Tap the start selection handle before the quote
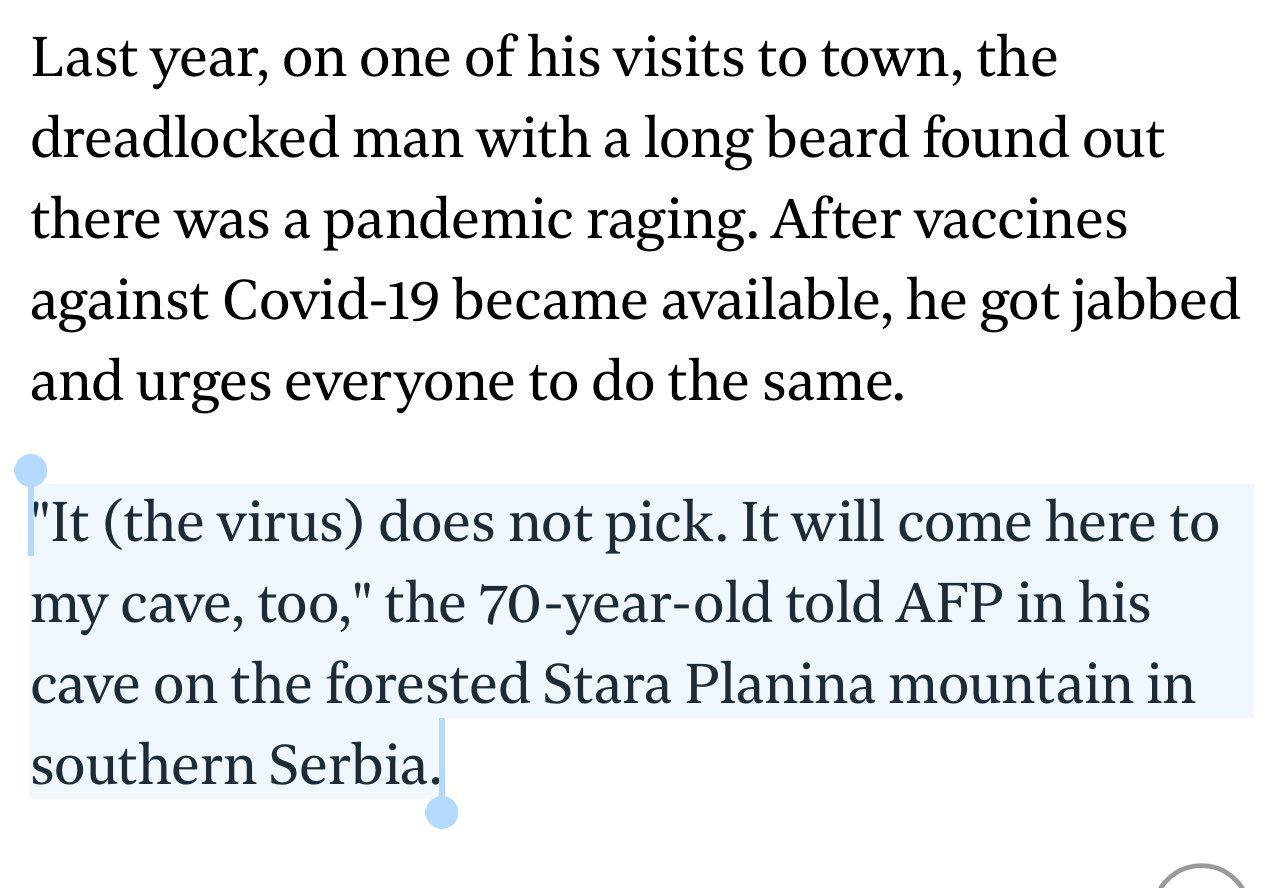This screenshot has width=1283, height=888. (31, 470)
